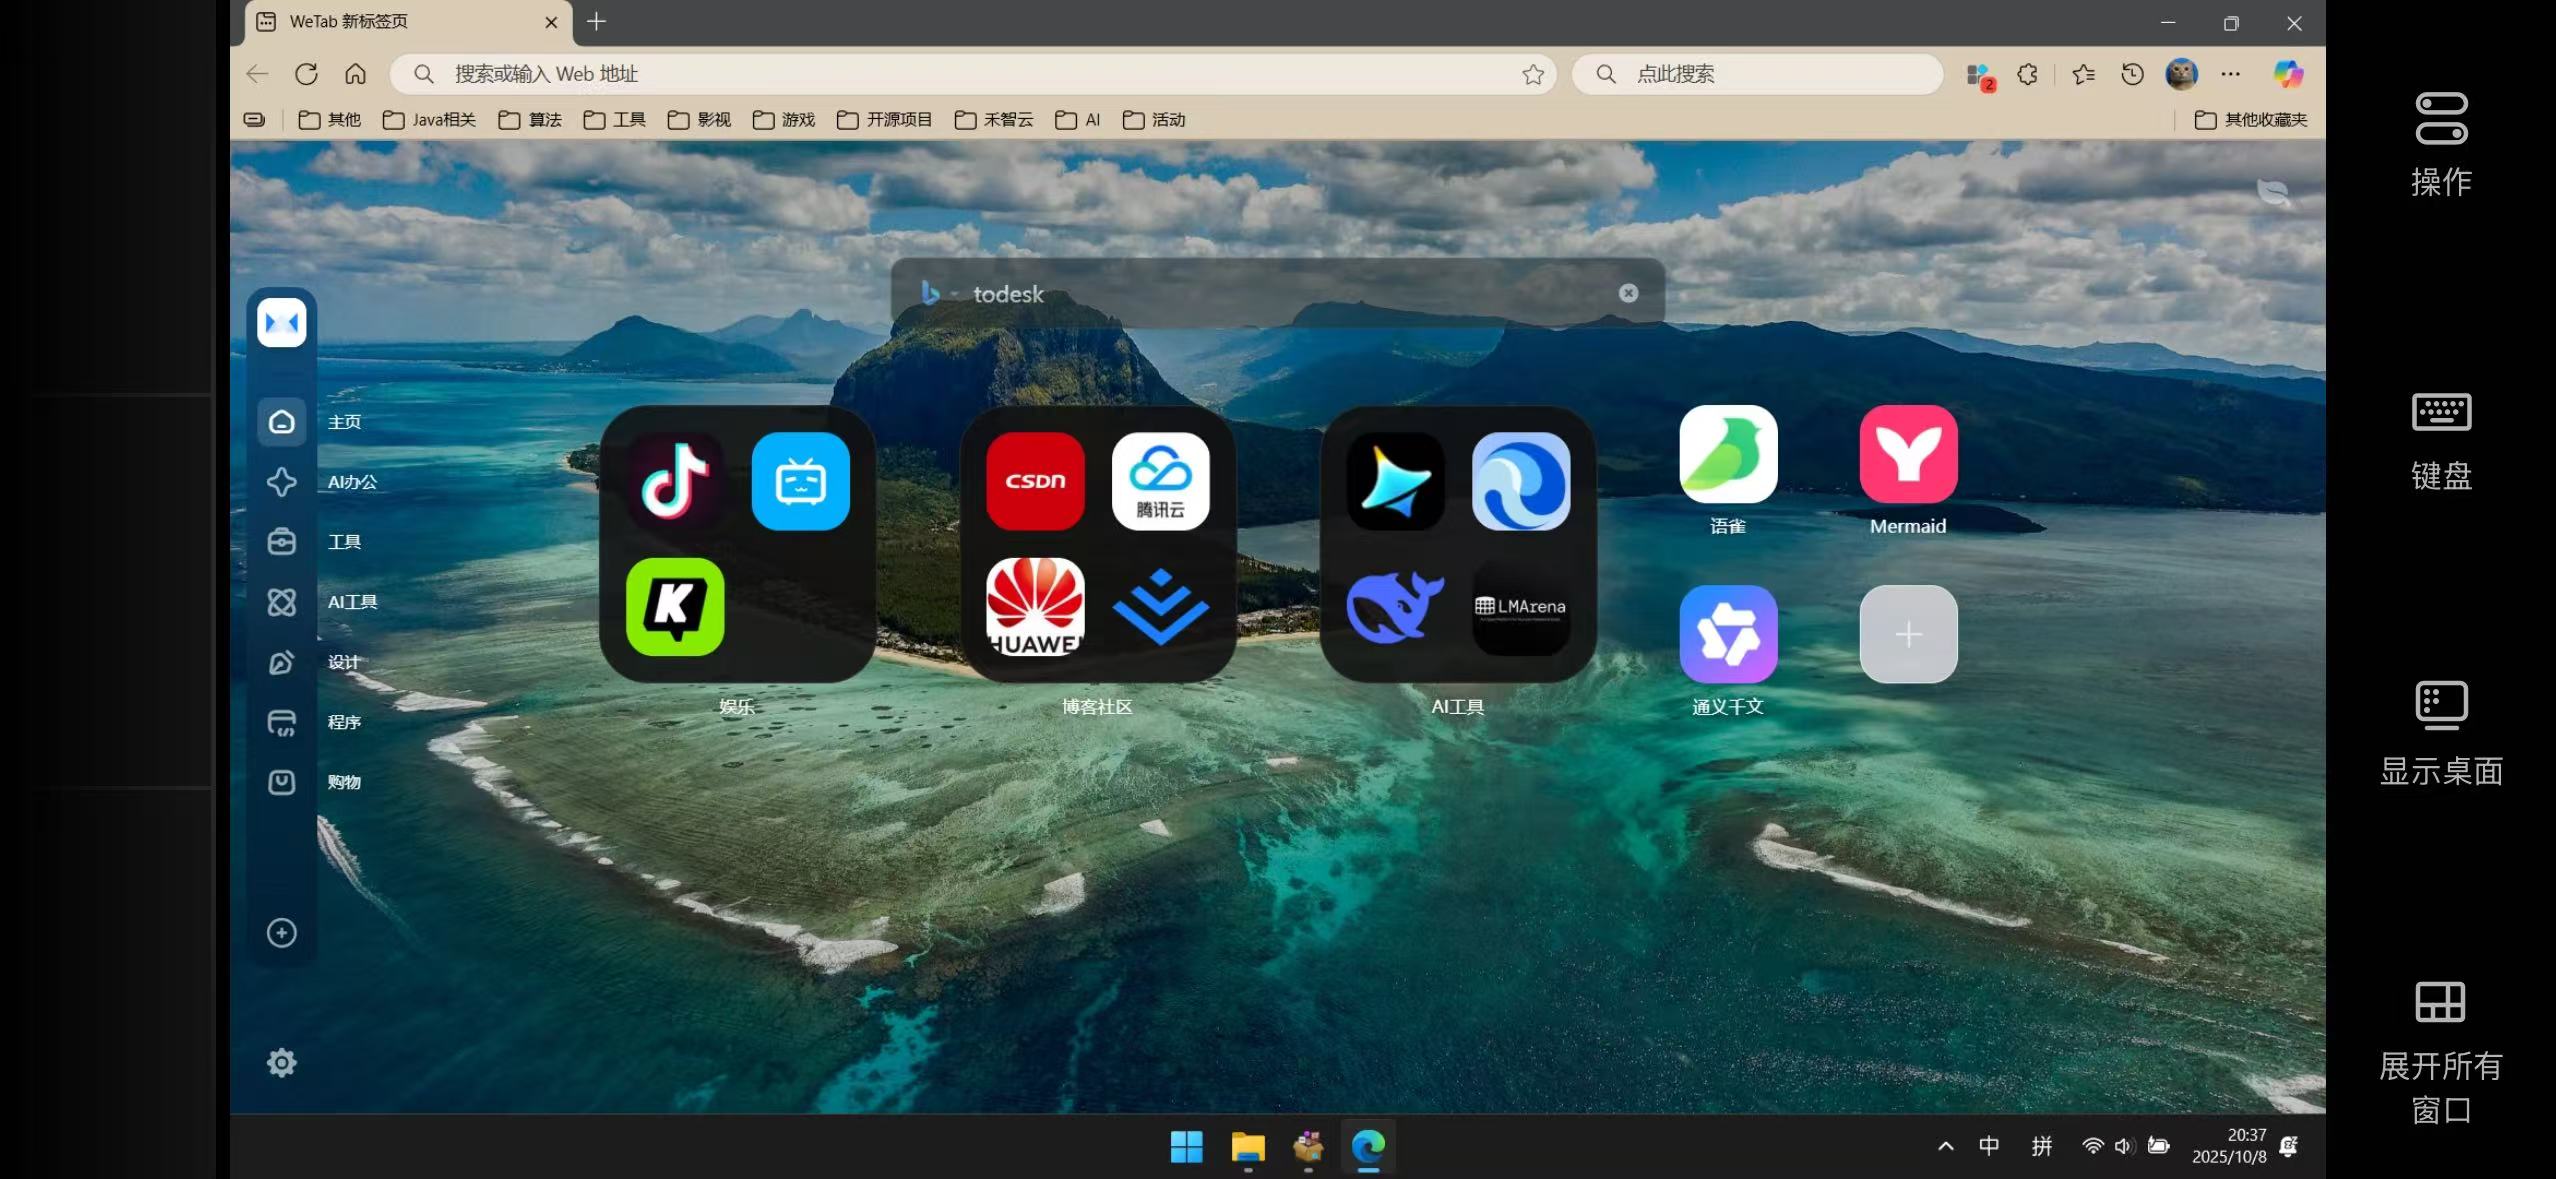Open the CSDN shortcut icon
Viewport: 2556px width, 1179px height.
(x=1035, y=481)
